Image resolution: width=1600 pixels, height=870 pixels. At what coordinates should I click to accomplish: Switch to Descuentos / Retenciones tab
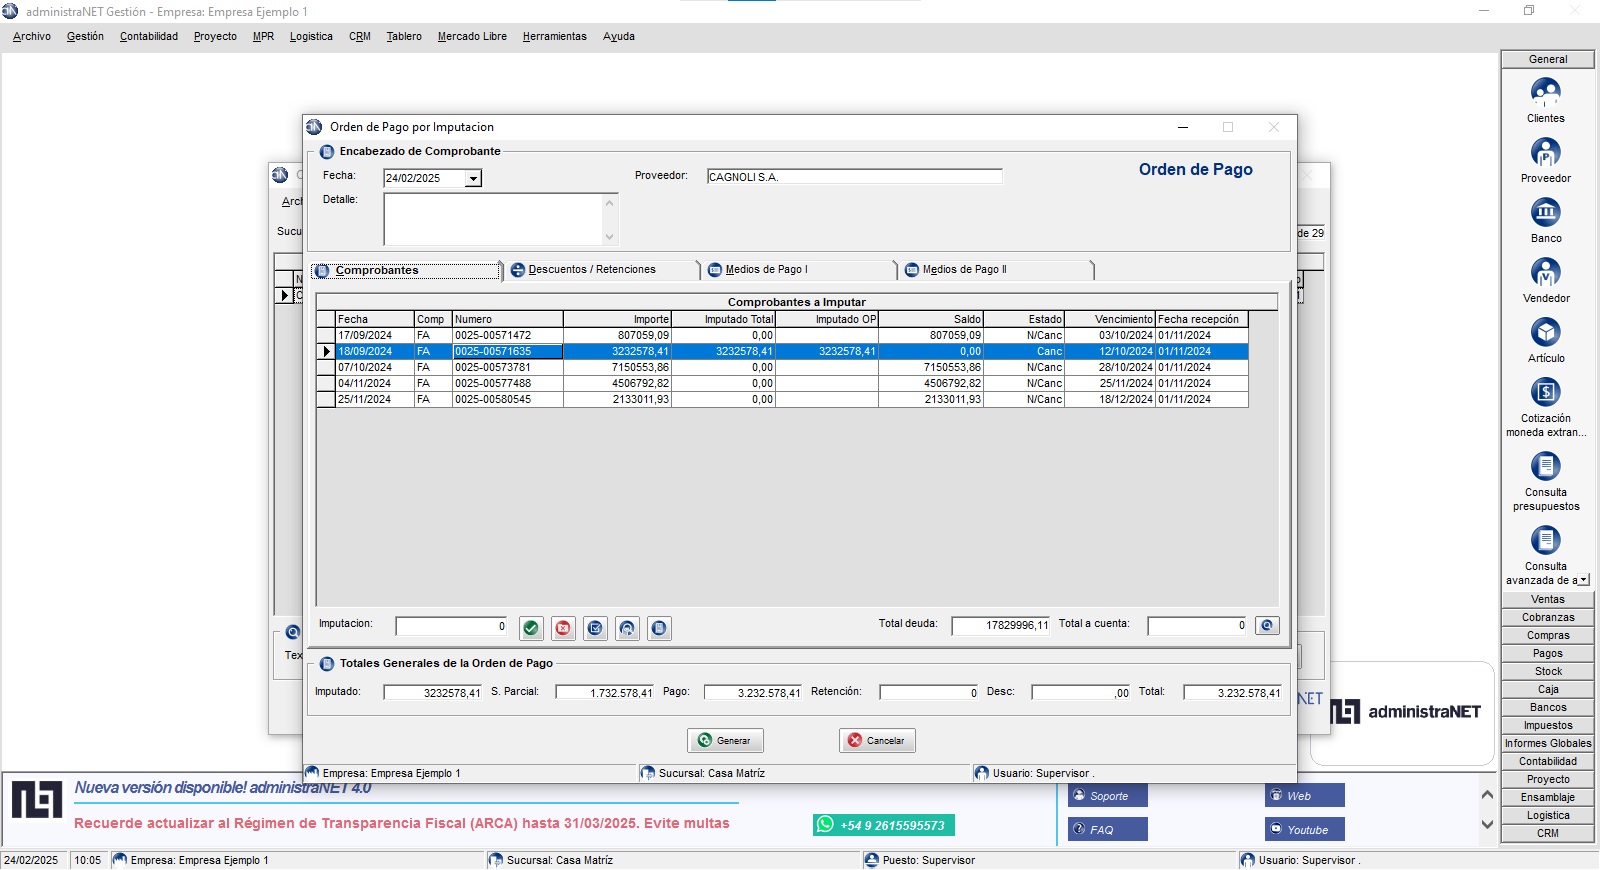[603, 270]
